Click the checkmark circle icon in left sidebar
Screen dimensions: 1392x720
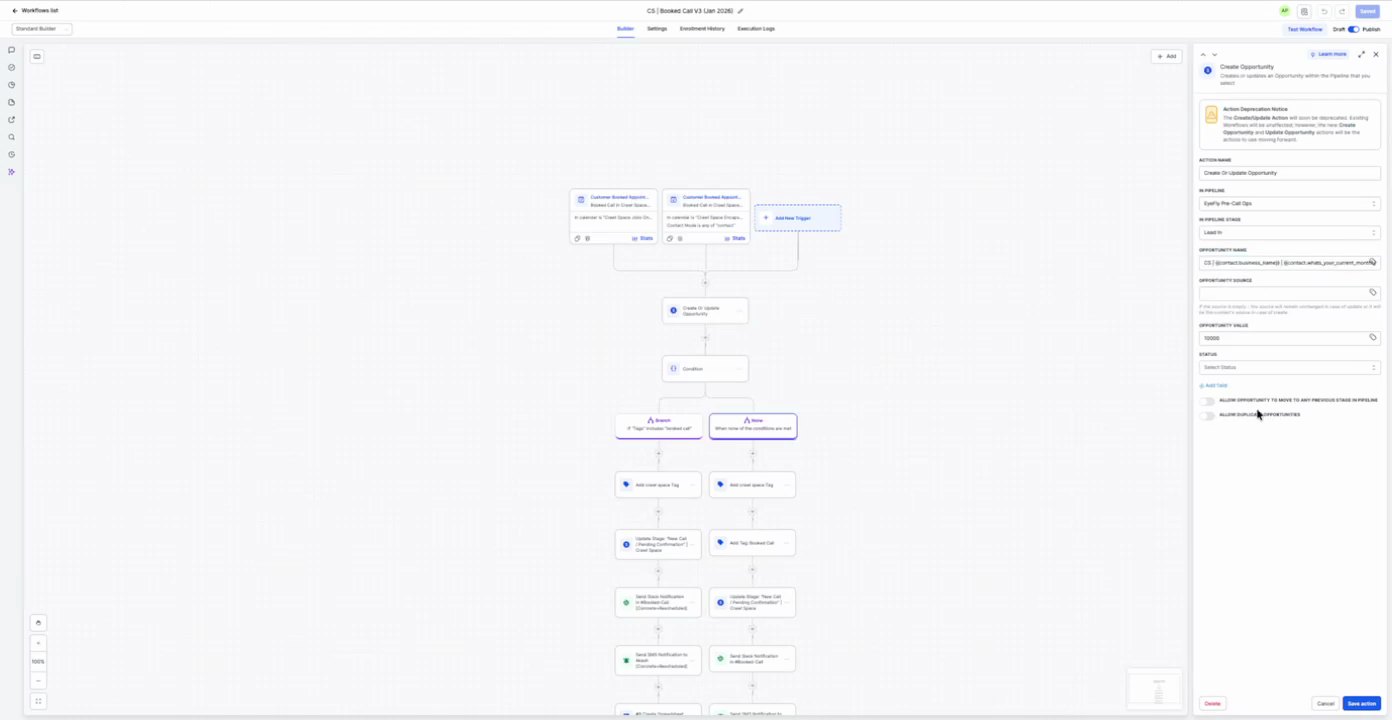[12, 68]
